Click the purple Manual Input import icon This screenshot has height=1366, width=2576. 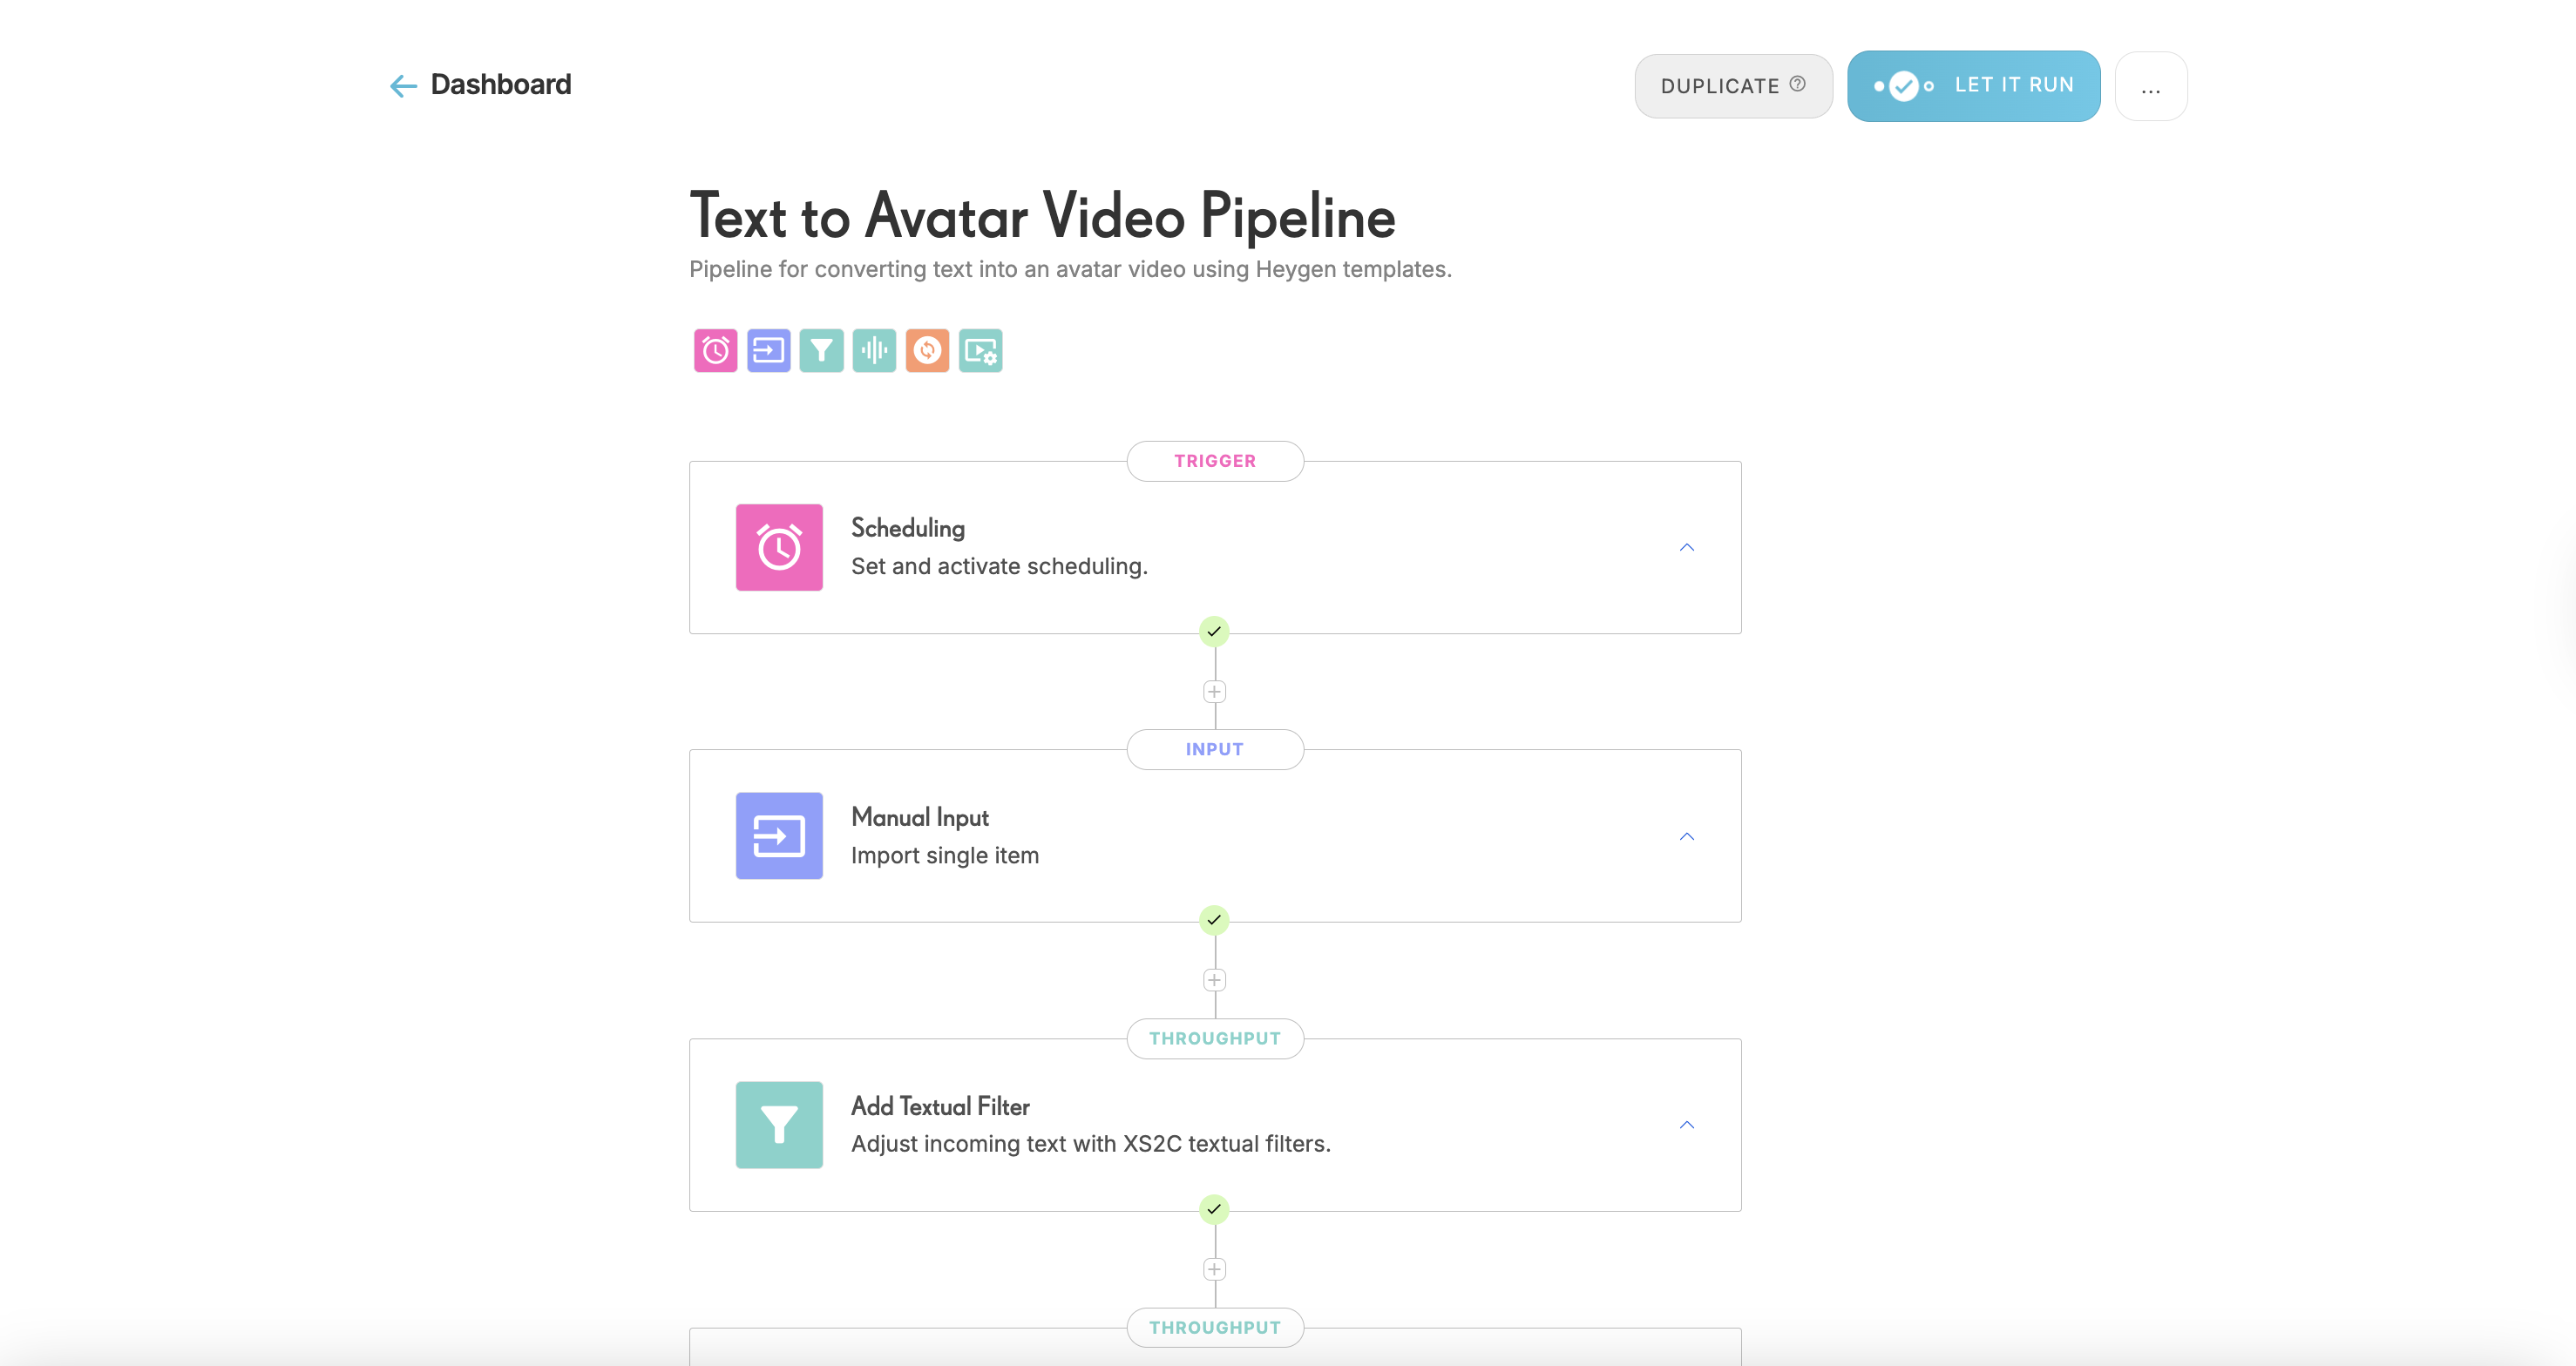768,350
